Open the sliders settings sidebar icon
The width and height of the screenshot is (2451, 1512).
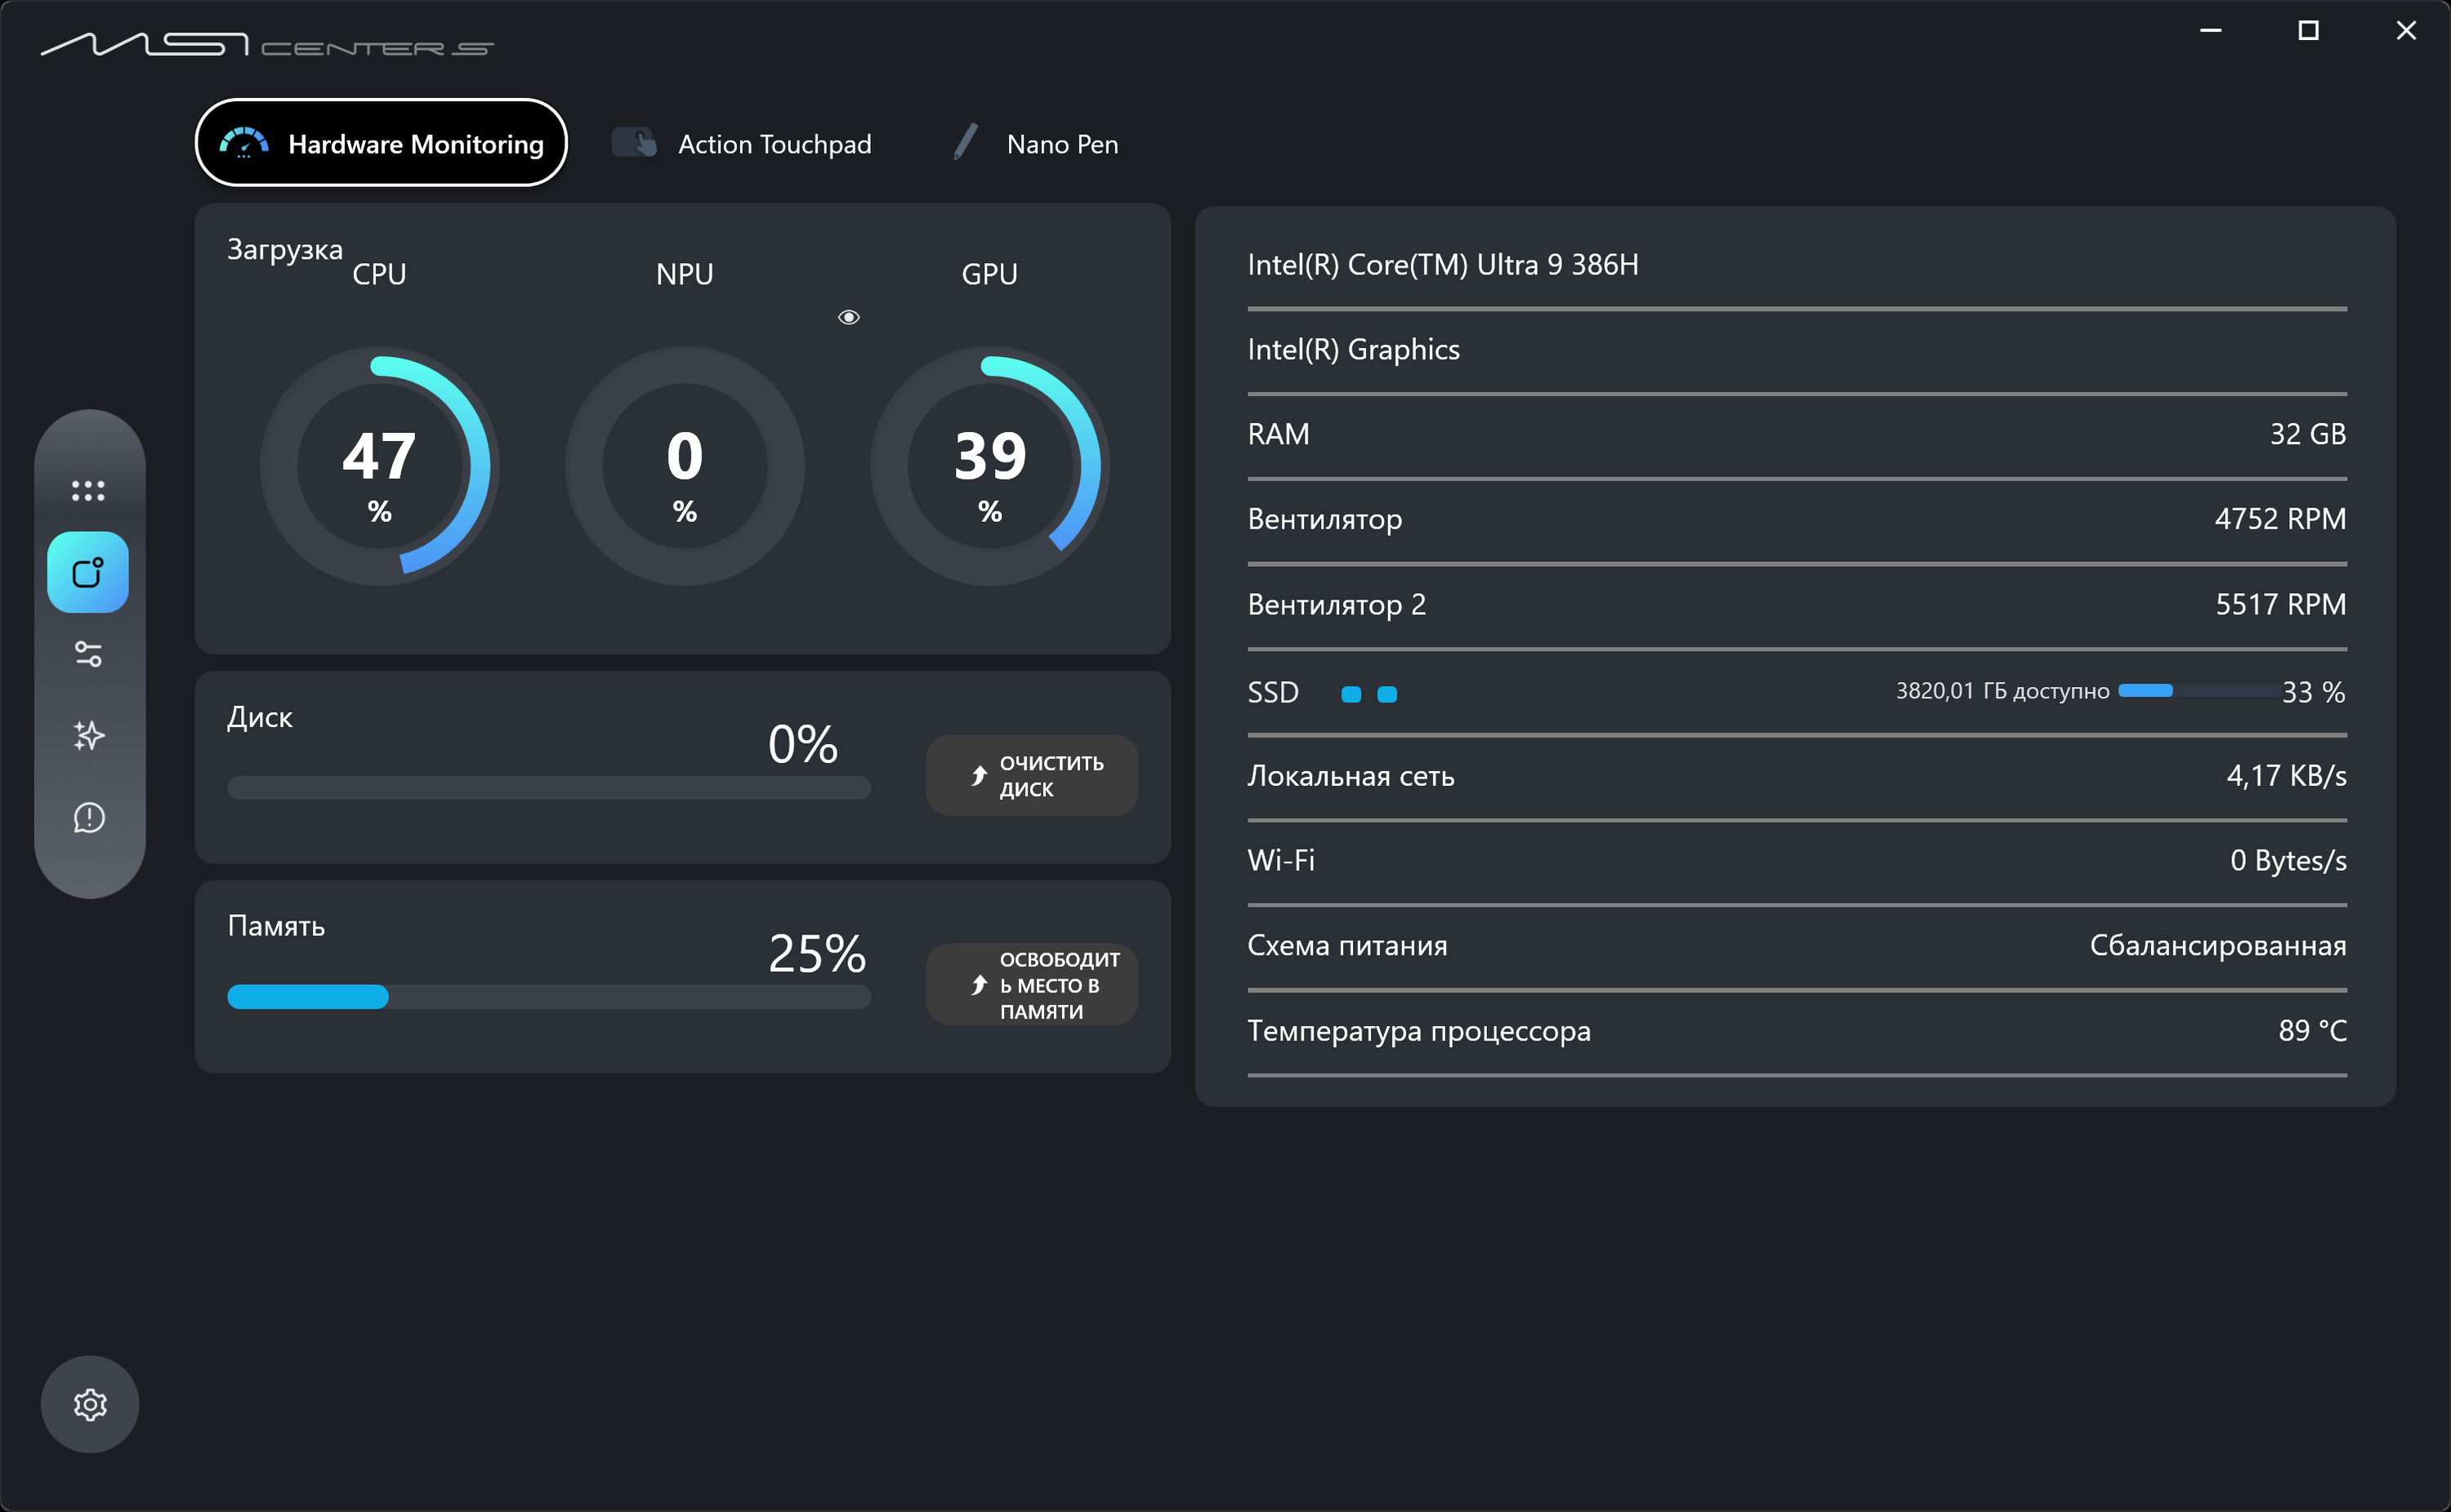coord(88,654)
